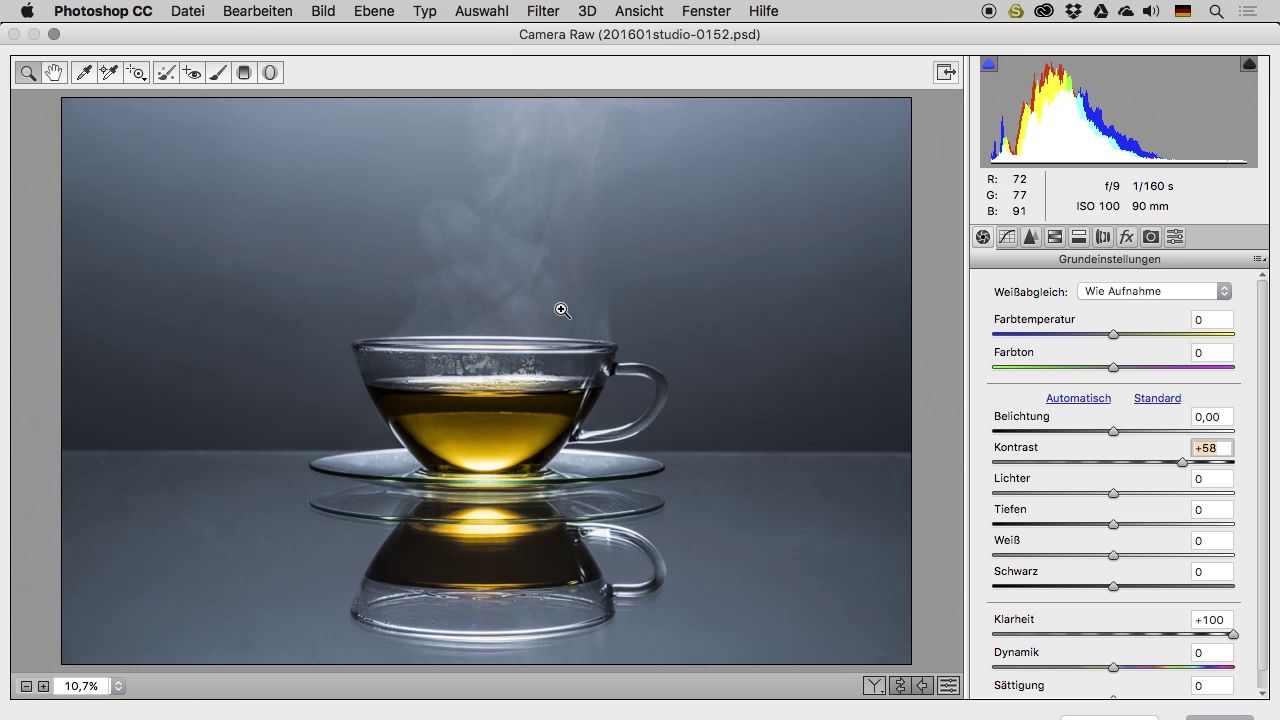Toggle highlight clipping warning in histogram
This screenshot has width=1280, height=720.
coord(1249,64)
